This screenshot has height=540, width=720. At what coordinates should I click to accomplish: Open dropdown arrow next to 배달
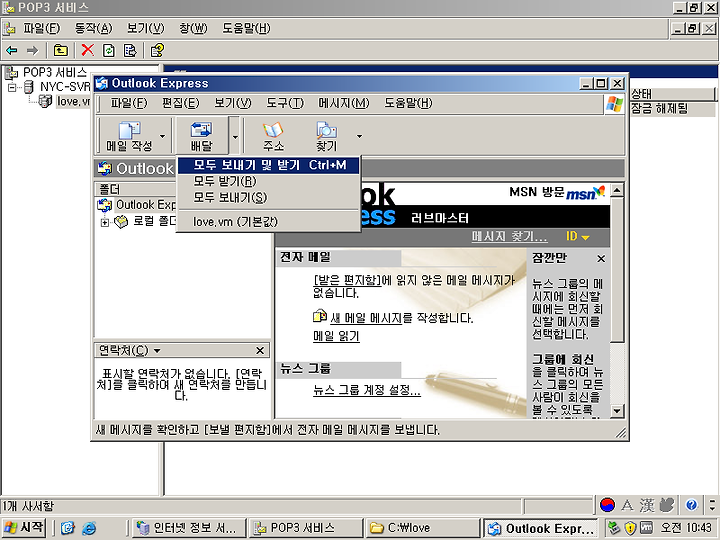(235, 136)
